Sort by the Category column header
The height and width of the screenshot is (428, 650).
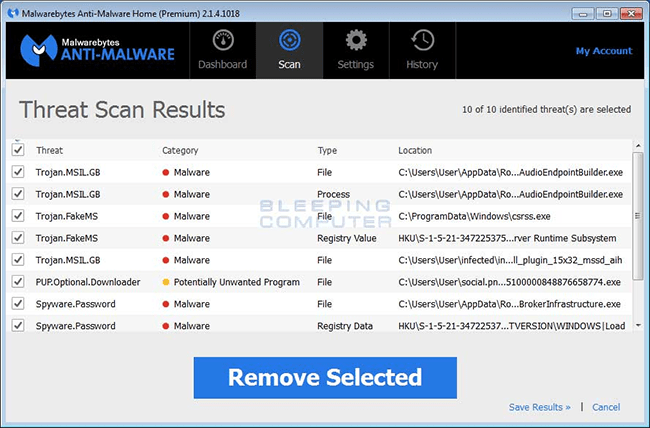point(180,151)
